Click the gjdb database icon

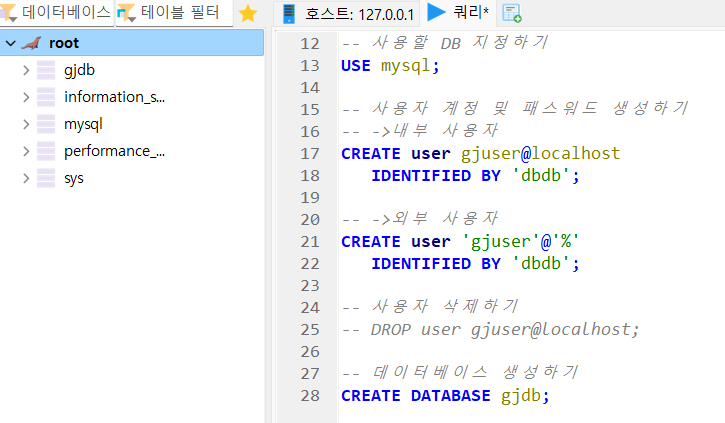click(46, 70)
